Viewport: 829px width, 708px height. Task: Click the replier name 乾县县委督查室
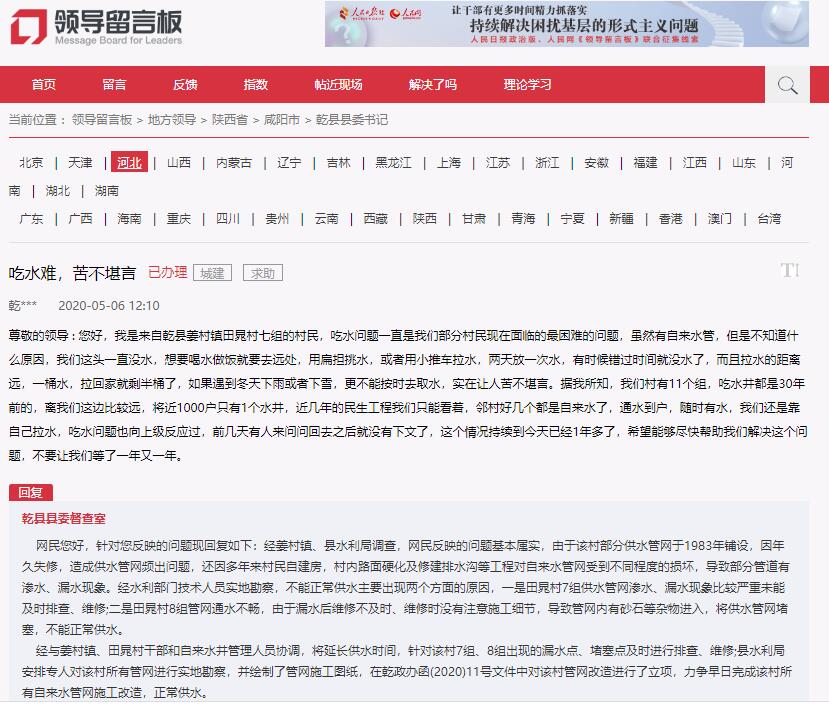63,519
